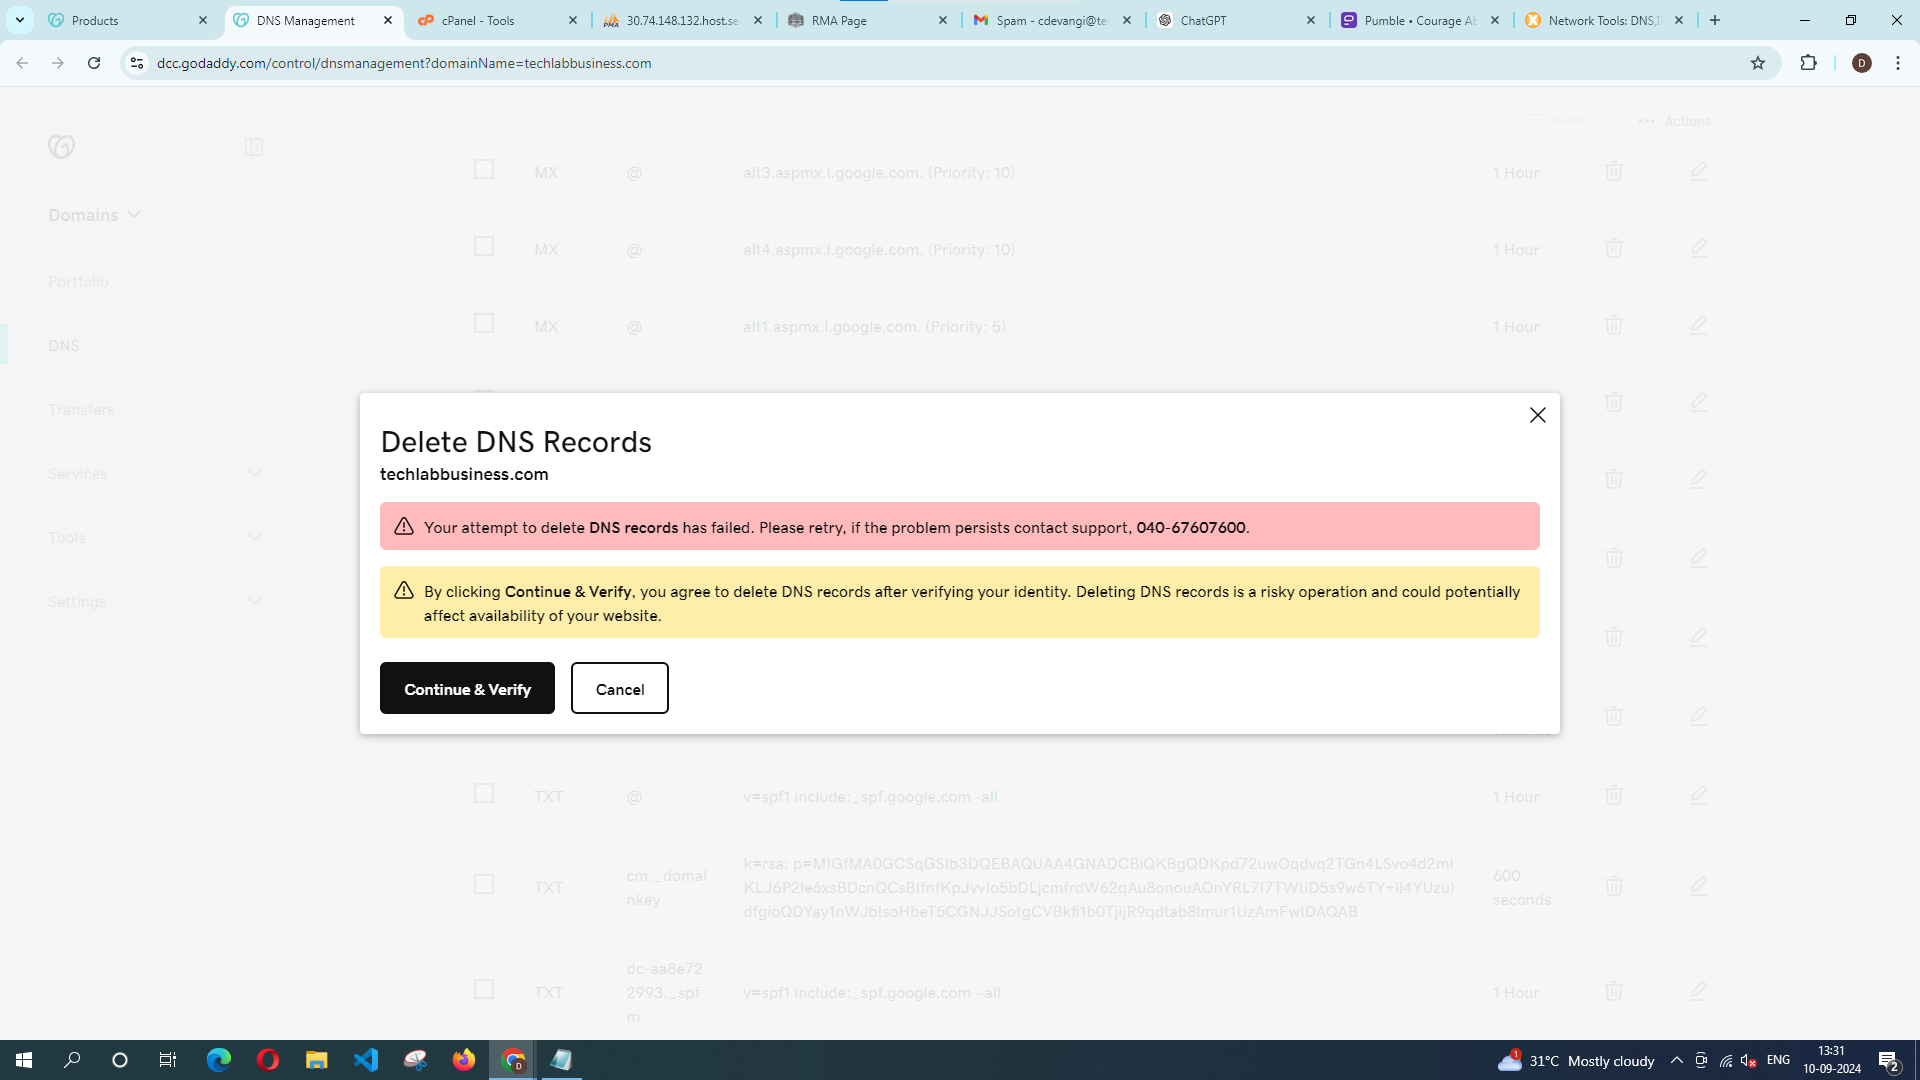
Task: Open DNS in the sidebar
Action: 63,346
